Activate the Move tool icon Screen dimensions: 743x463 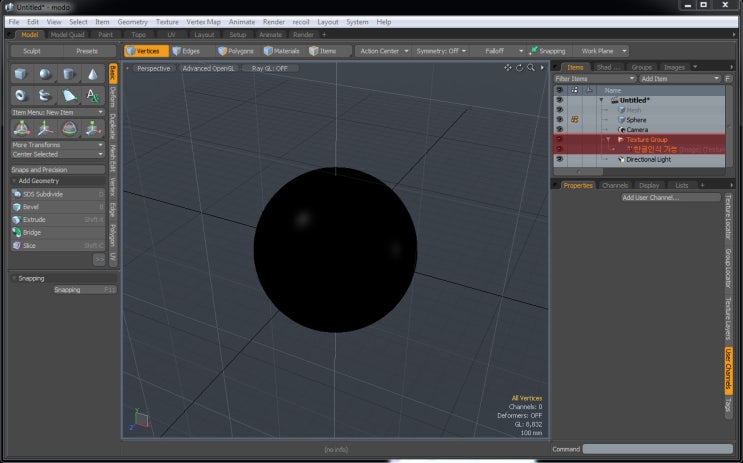[45, 128]
